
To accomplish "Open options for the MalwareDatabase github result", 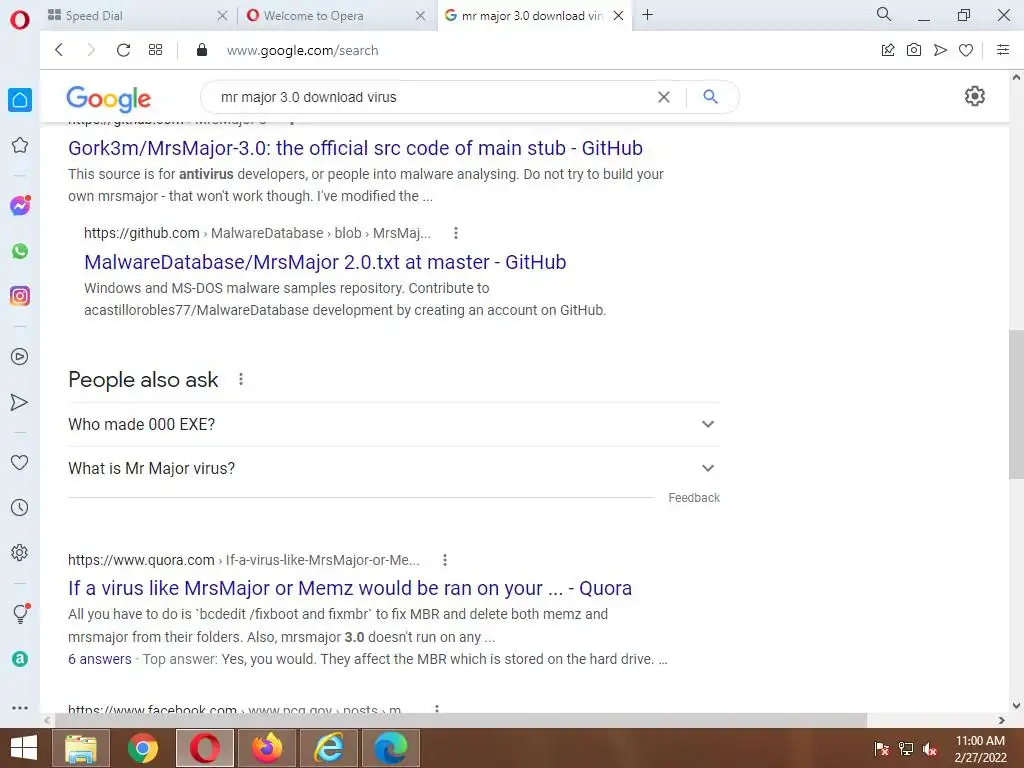I will click(456, 233).
